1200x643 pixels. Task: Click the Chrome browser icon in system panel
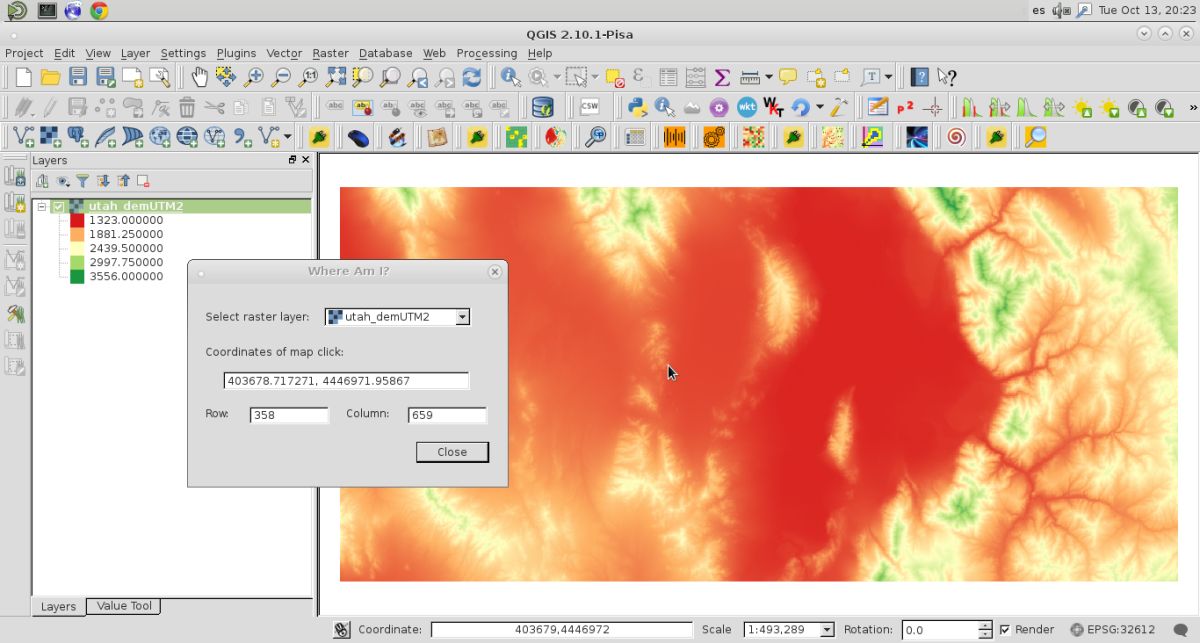98,11
